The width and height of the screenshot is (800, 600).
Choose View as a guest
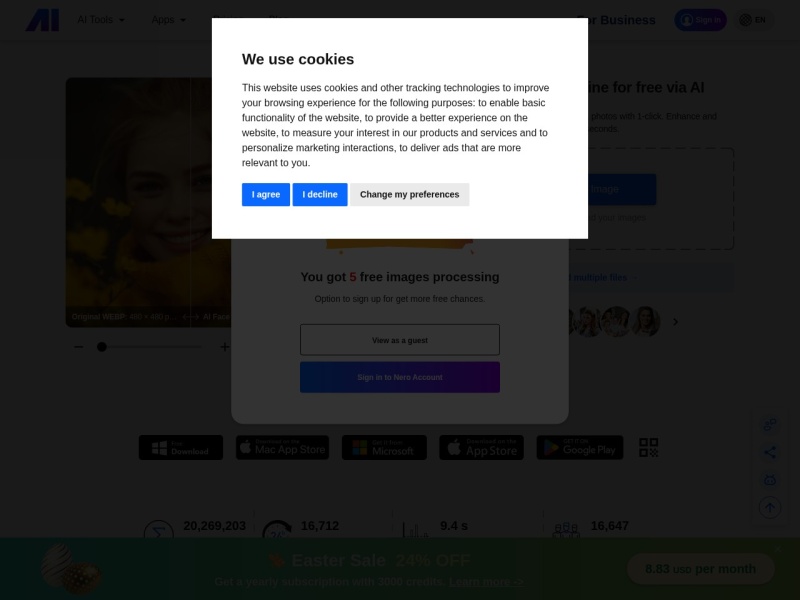(x=400, y=340)
